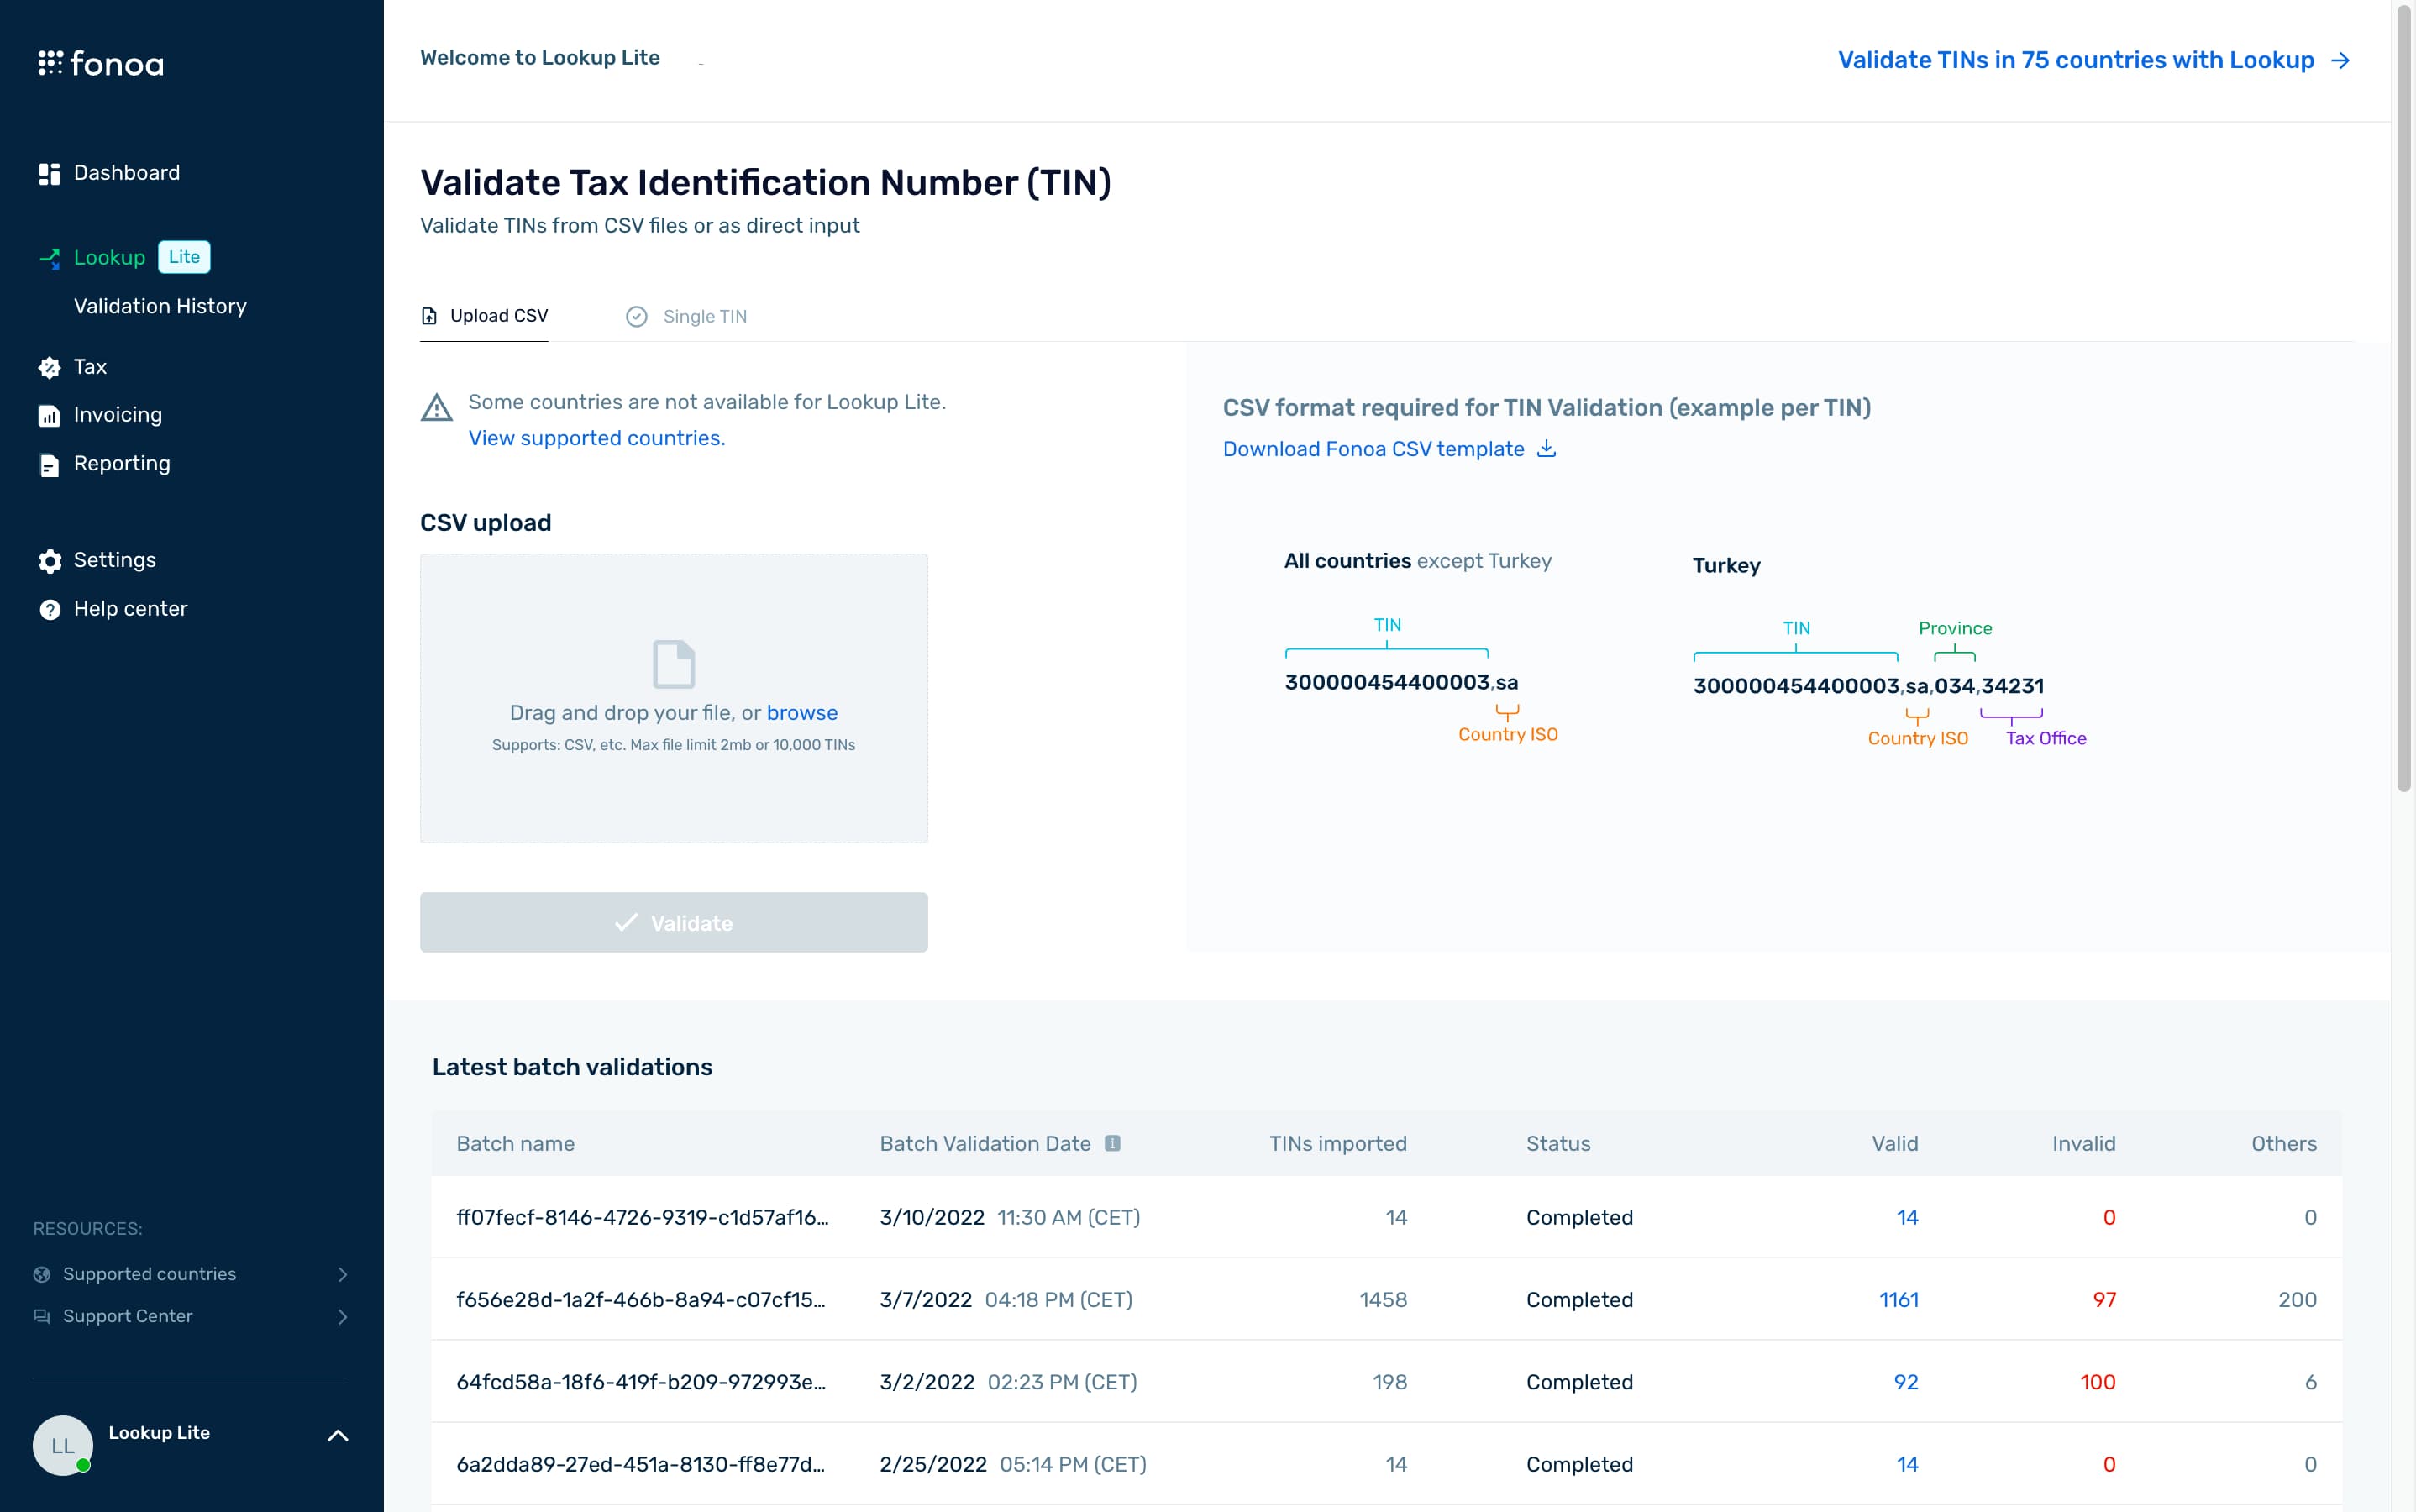The height and width of the screenshot is (1512, 2416).
Task: Open Settings gear in sidebar
Action: 49,561
